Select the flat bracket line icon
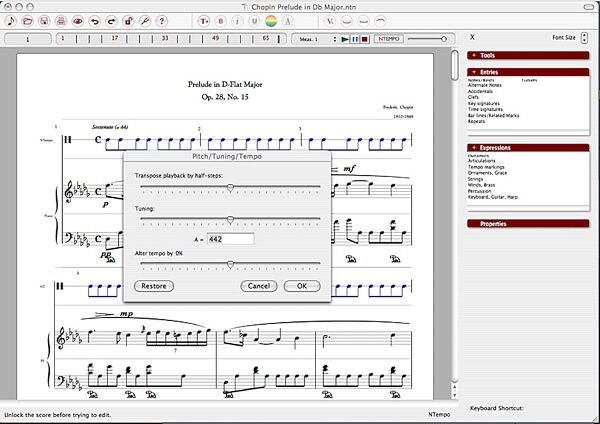 364,21
